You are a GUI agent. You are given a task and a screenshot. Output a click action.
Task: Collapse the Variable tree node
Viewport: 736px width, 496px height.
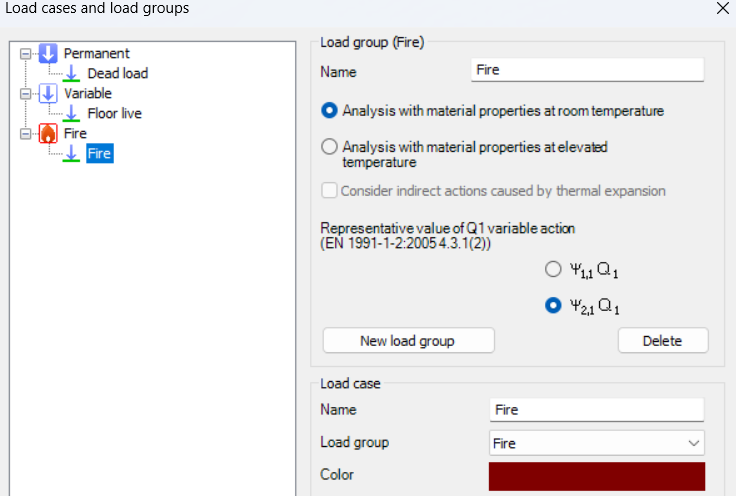pos(25,94)
